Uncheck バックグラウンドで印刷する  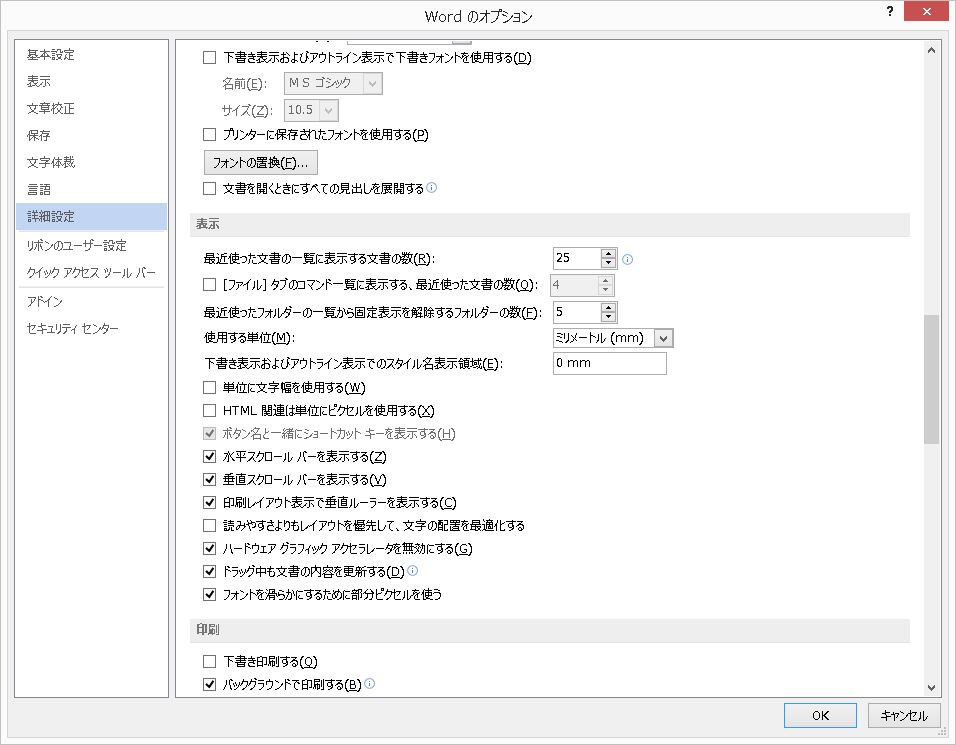(x=209, y=685)
